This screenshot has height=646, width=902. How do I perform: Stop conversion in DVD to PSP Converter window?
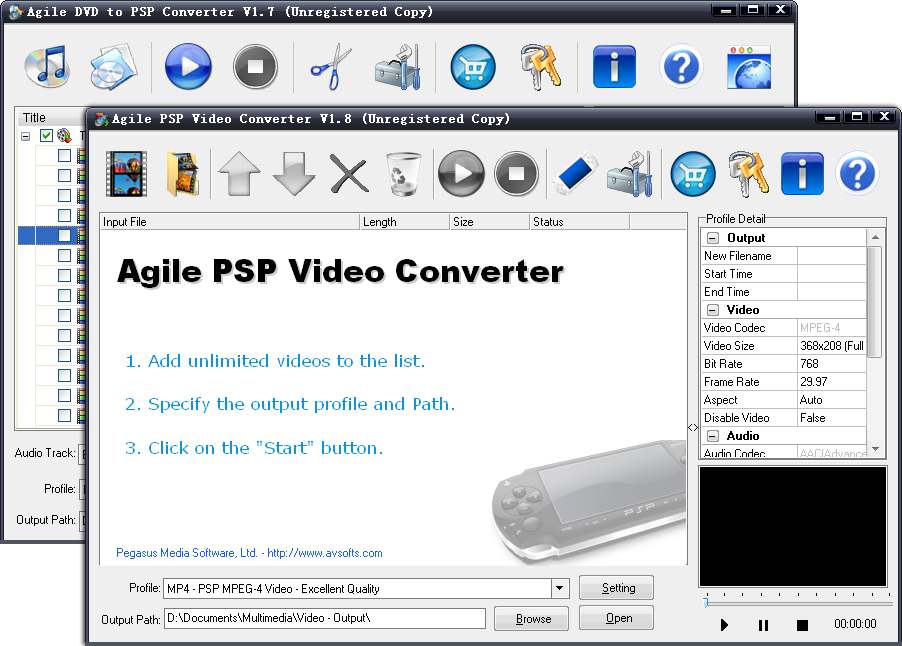click(255, 67)
